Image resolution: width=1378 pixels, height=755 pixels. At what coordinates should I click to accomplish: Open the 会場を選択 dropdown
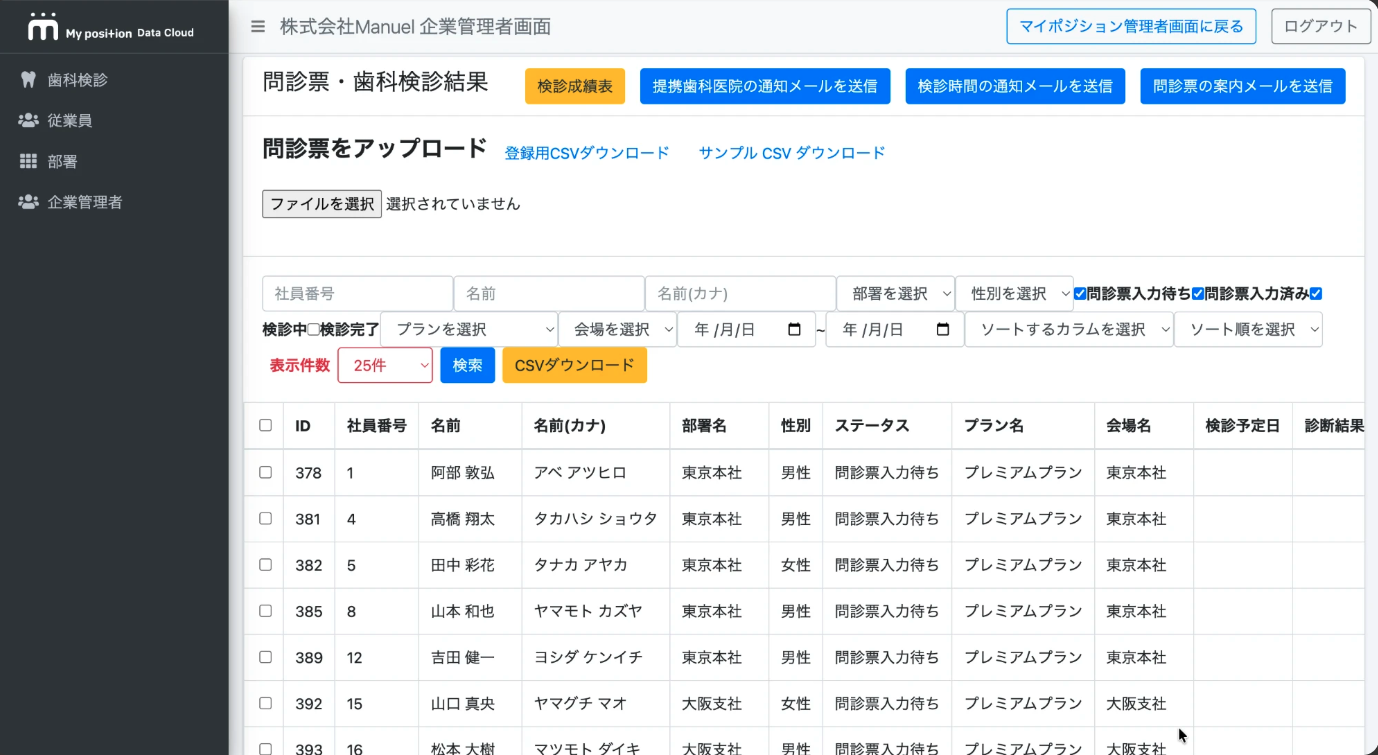618,329
